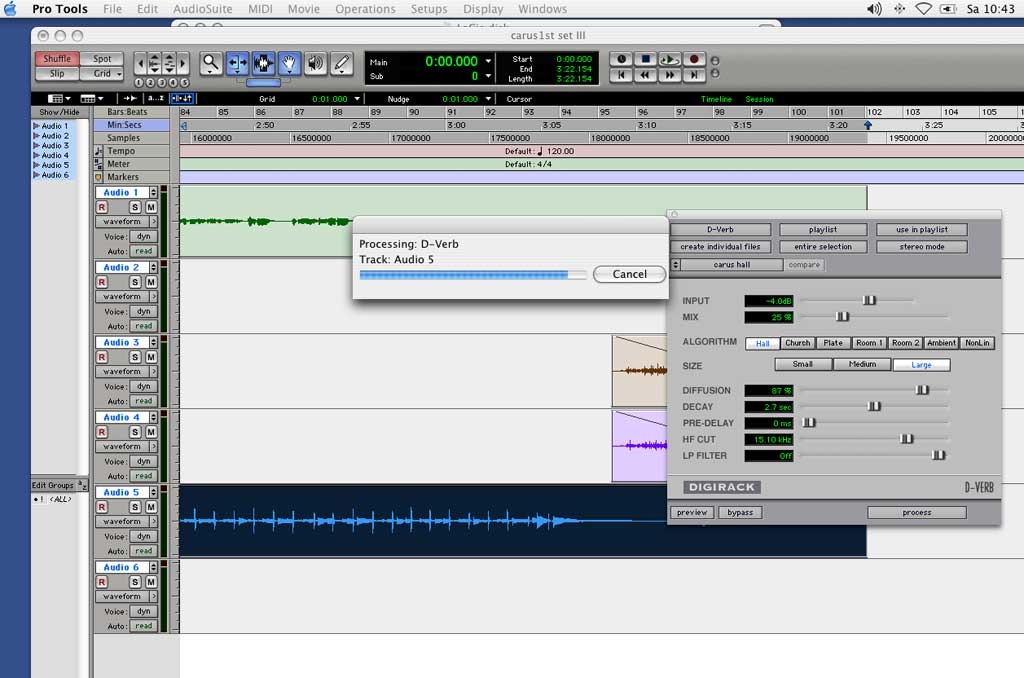1024x678 pixels.
Task: Return to start of session
Action: [621, 75]
